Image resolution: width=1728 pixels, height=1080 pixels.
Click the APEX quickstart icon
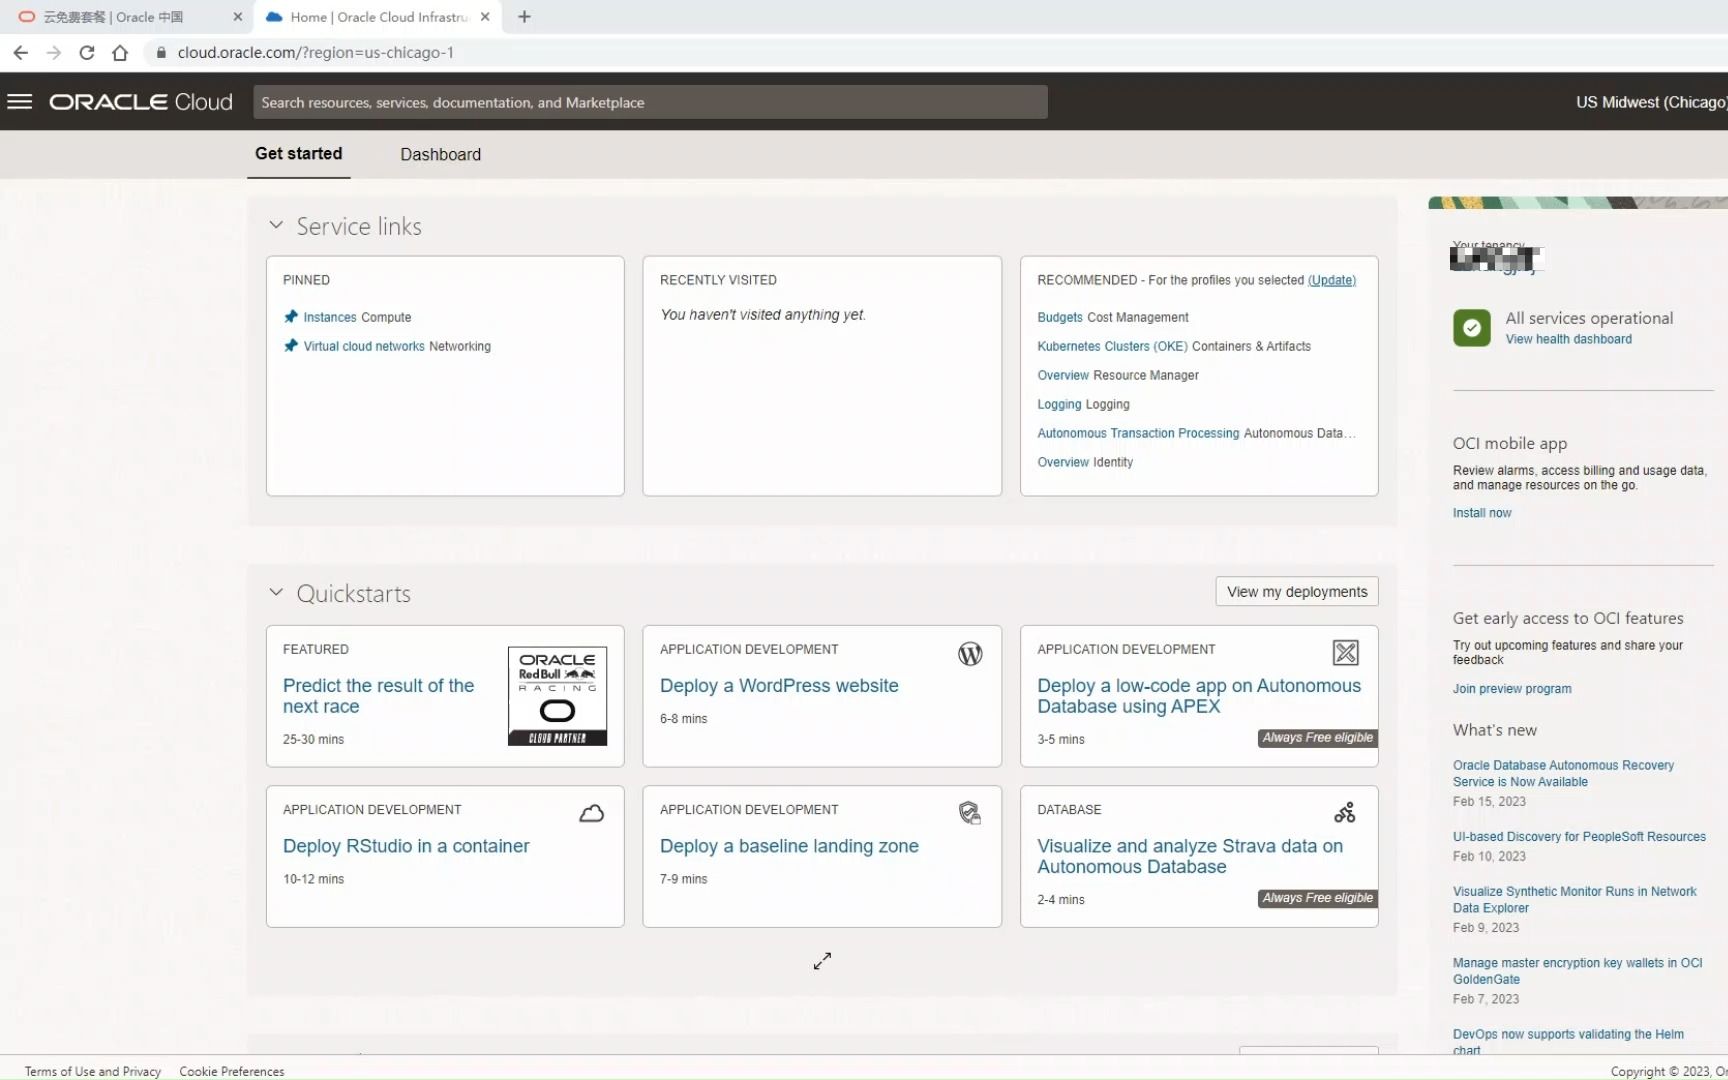tap(1346, 653)
